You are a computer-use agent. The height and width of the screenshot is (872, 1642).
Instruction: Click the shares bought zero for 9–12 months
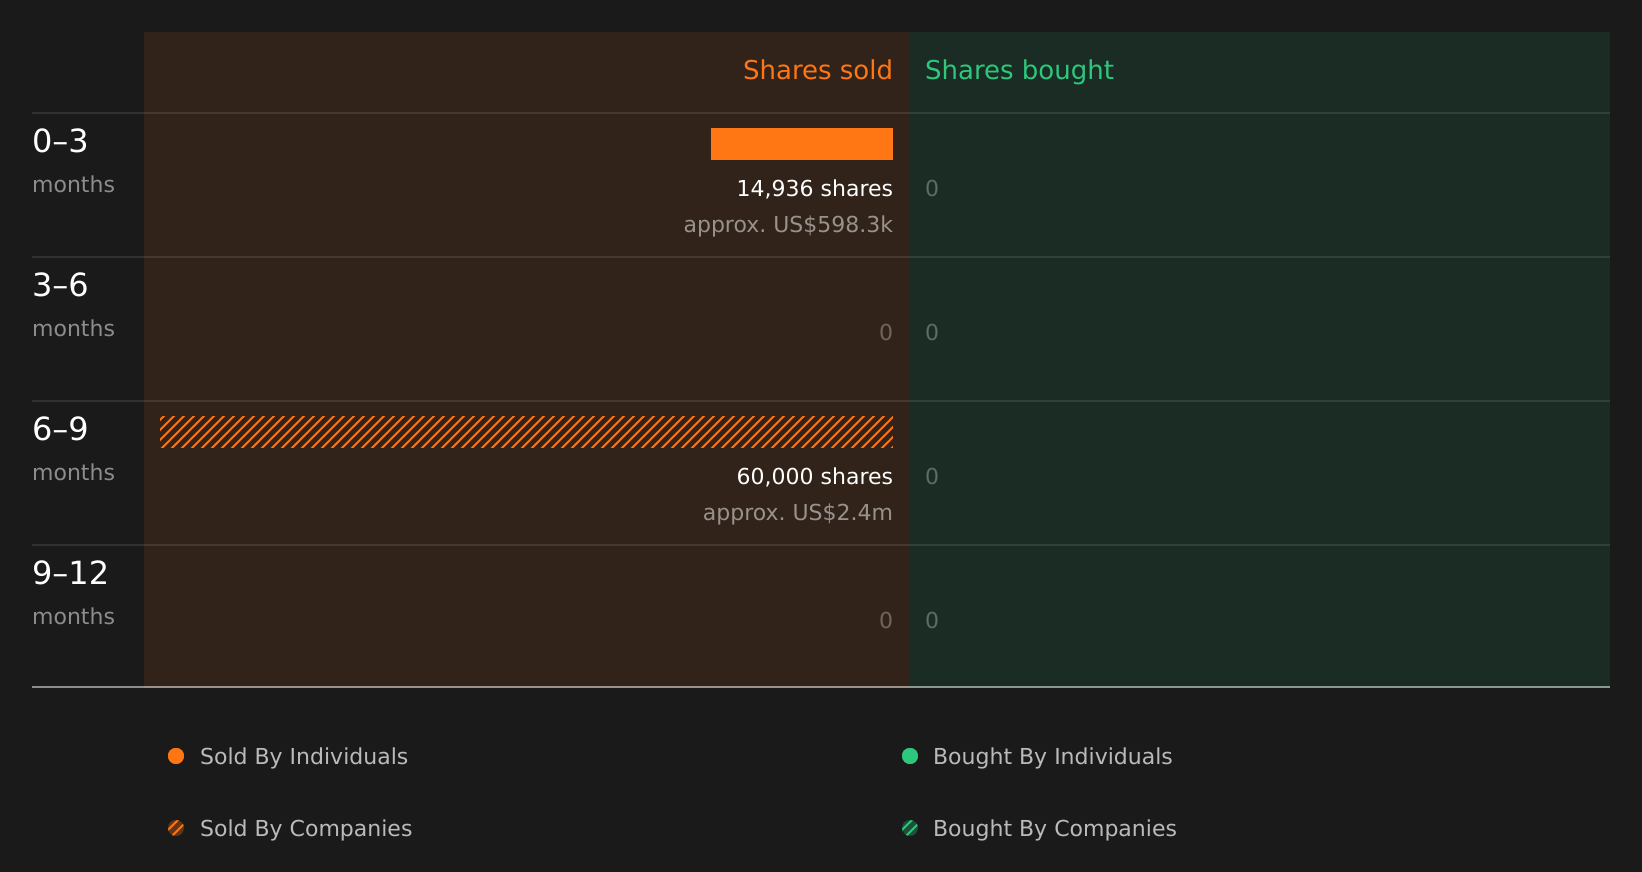(x=932, y=620)
